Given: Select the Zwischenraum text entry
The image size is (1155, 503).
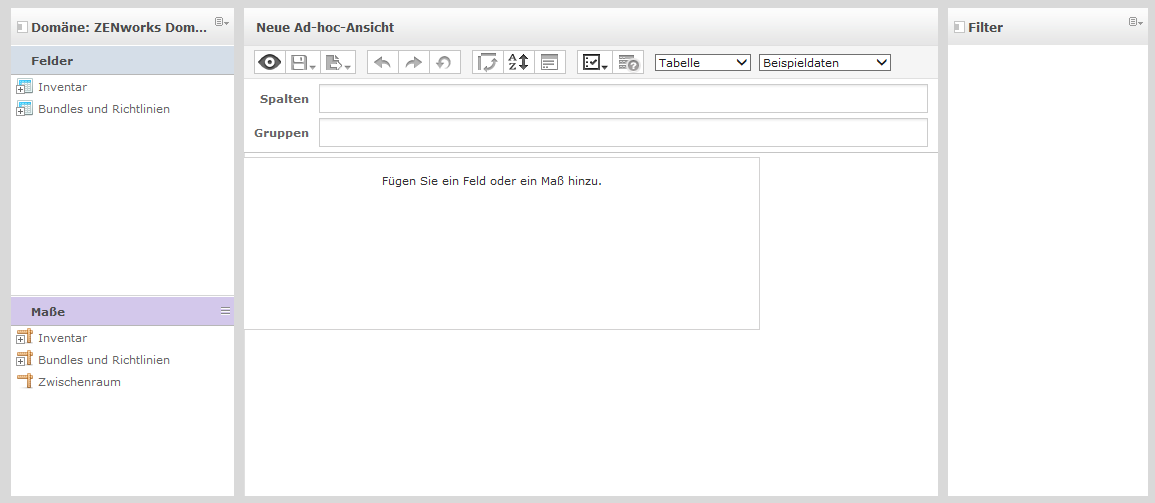Looking at the screenshot, I should [80, 382].
